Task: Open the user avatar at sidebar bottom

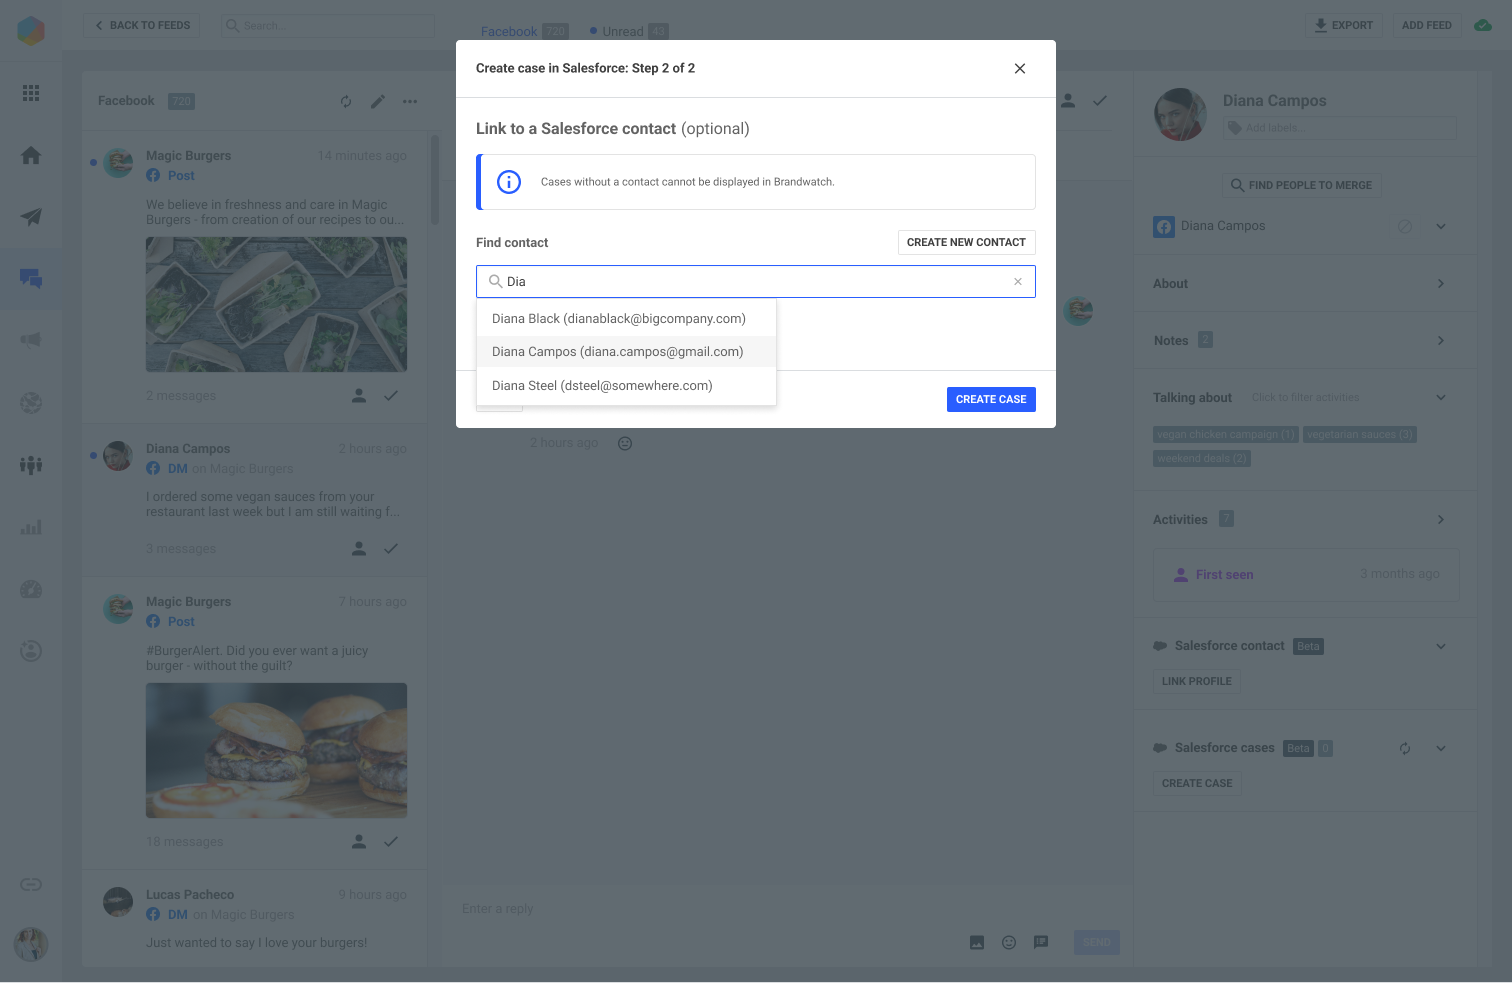Action: pos(31,944)
